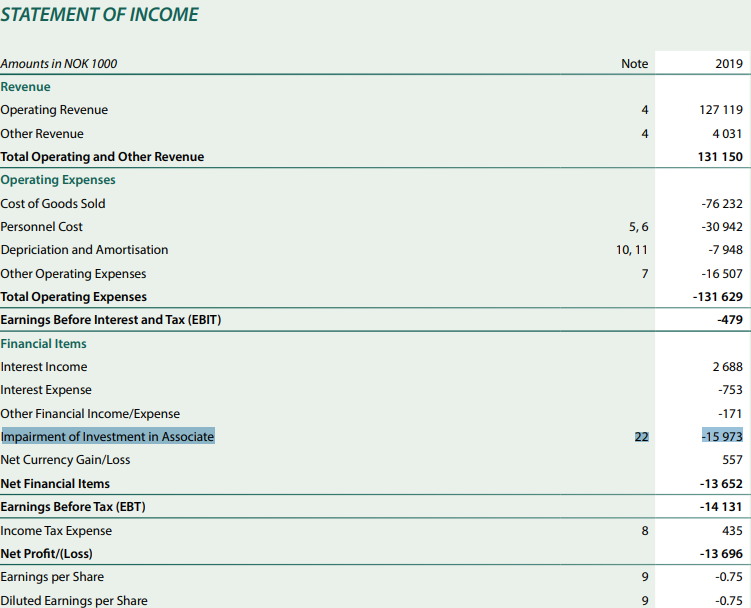Screen dimensions: 751x608
Task: Click the Net Profit/(Loss) row label
Action: [x=46, y=553]
